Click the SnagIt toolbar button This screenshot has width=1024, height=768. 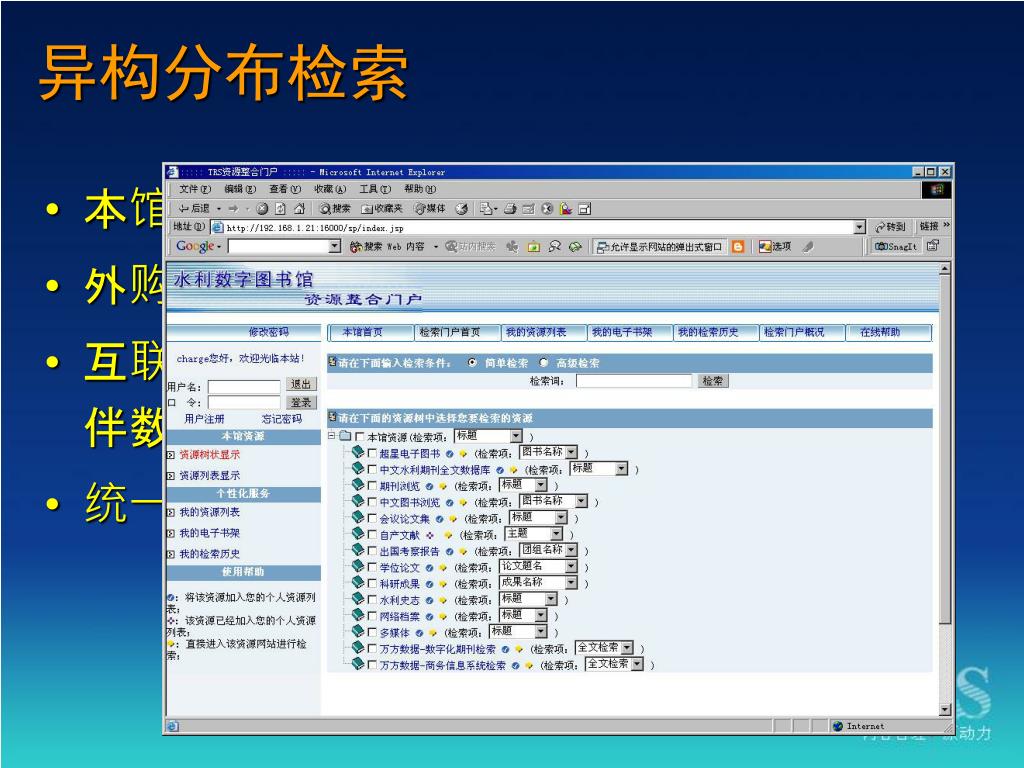895,246
